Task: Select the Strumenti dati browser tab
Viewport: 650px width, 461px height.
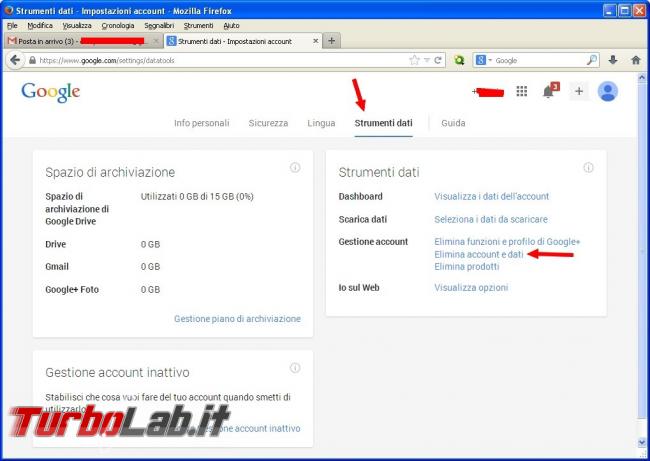Action: coord(243,41)
